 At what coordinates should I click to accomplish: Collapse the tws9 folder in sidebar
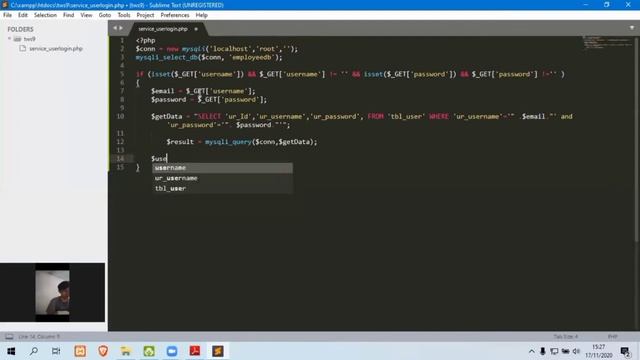click(9, 39)
